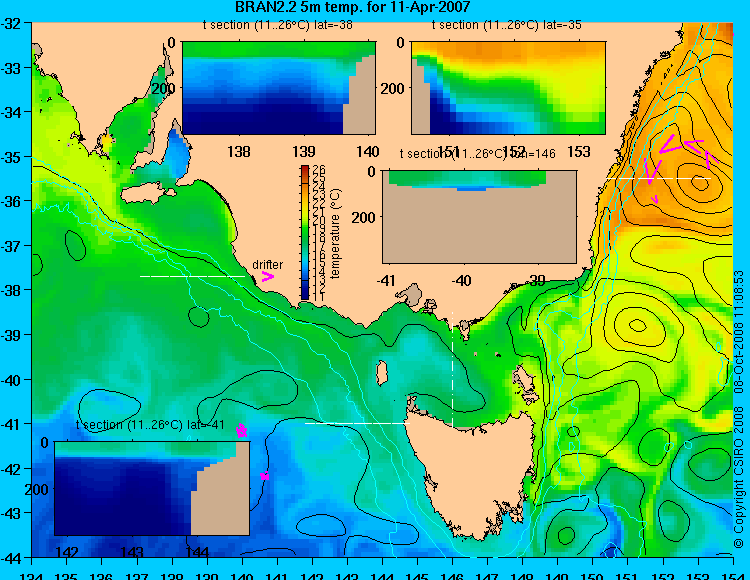Select the "t section (11..26°C) lat=-38" heading
750x580 pixels.
tap(277, 25)
